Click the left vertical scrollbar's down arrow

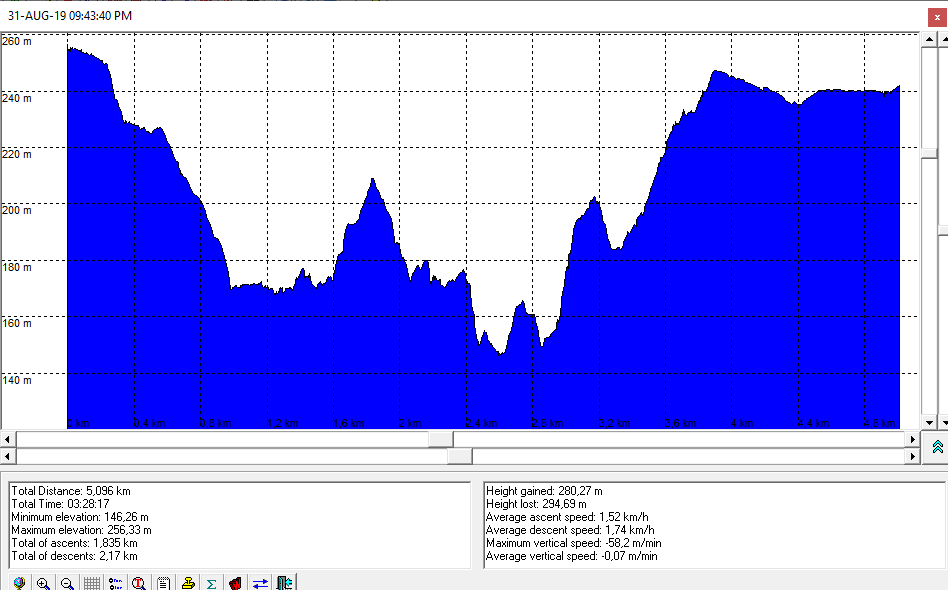coord(929,422)
